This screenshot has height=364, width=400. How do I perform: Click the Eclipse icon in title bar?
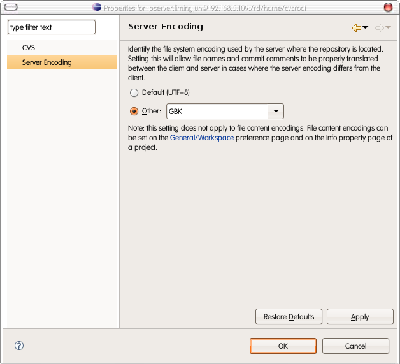click(97, 7)
